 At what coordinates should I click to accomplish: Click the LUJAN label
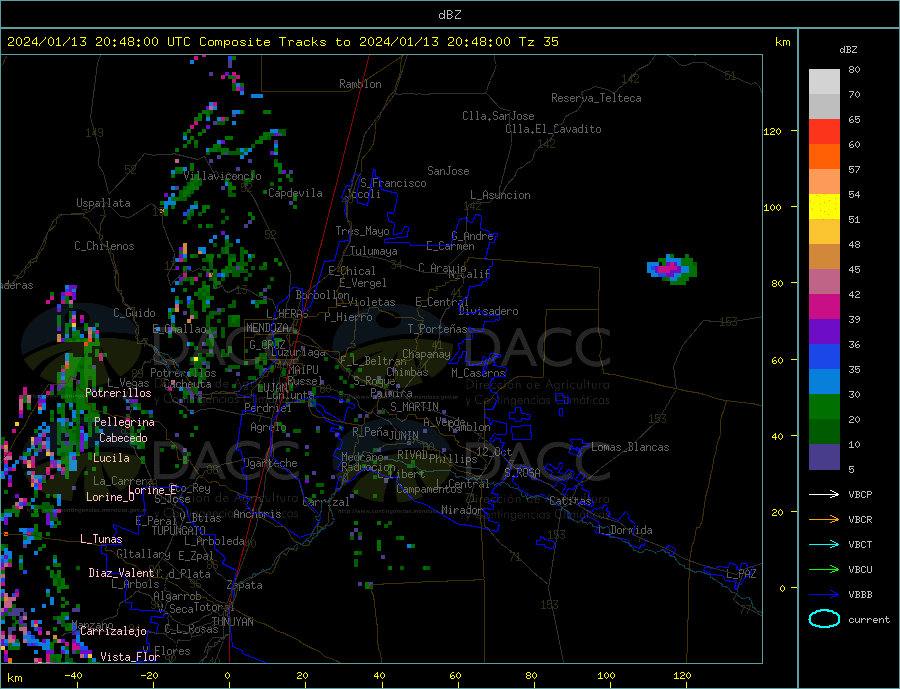(273, 388)
